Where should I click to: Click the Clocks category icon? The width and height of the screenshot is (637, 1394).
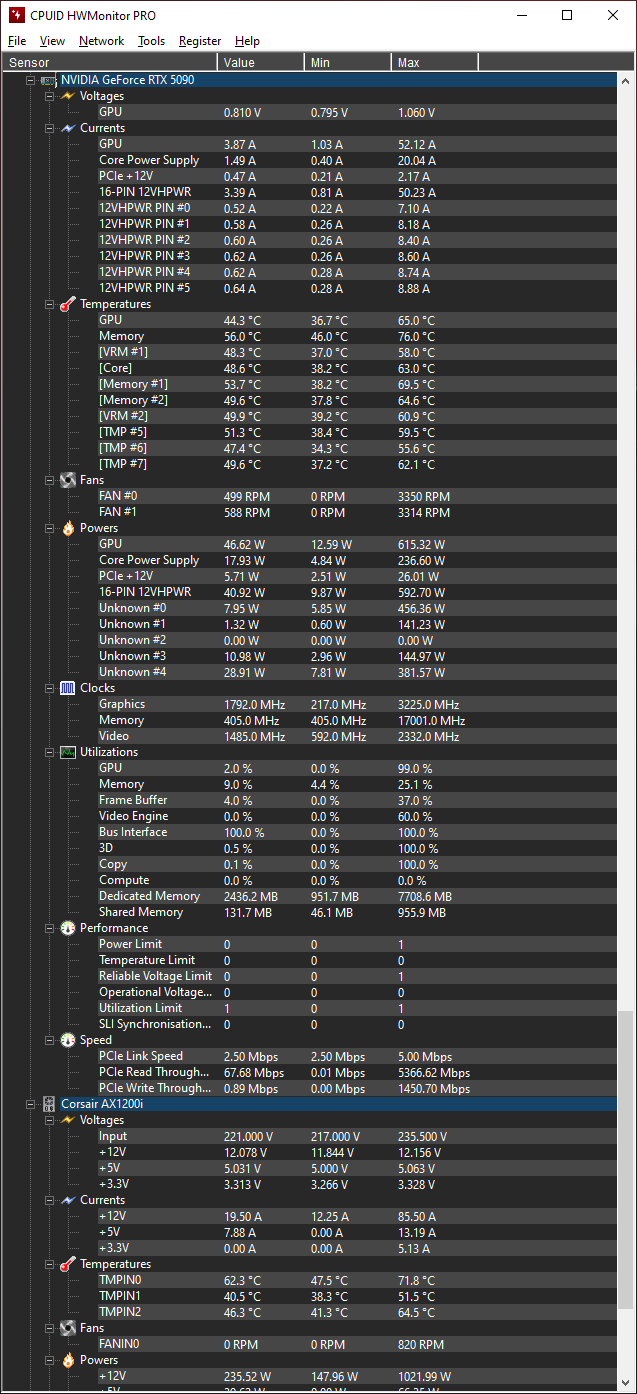pos(68,688)
